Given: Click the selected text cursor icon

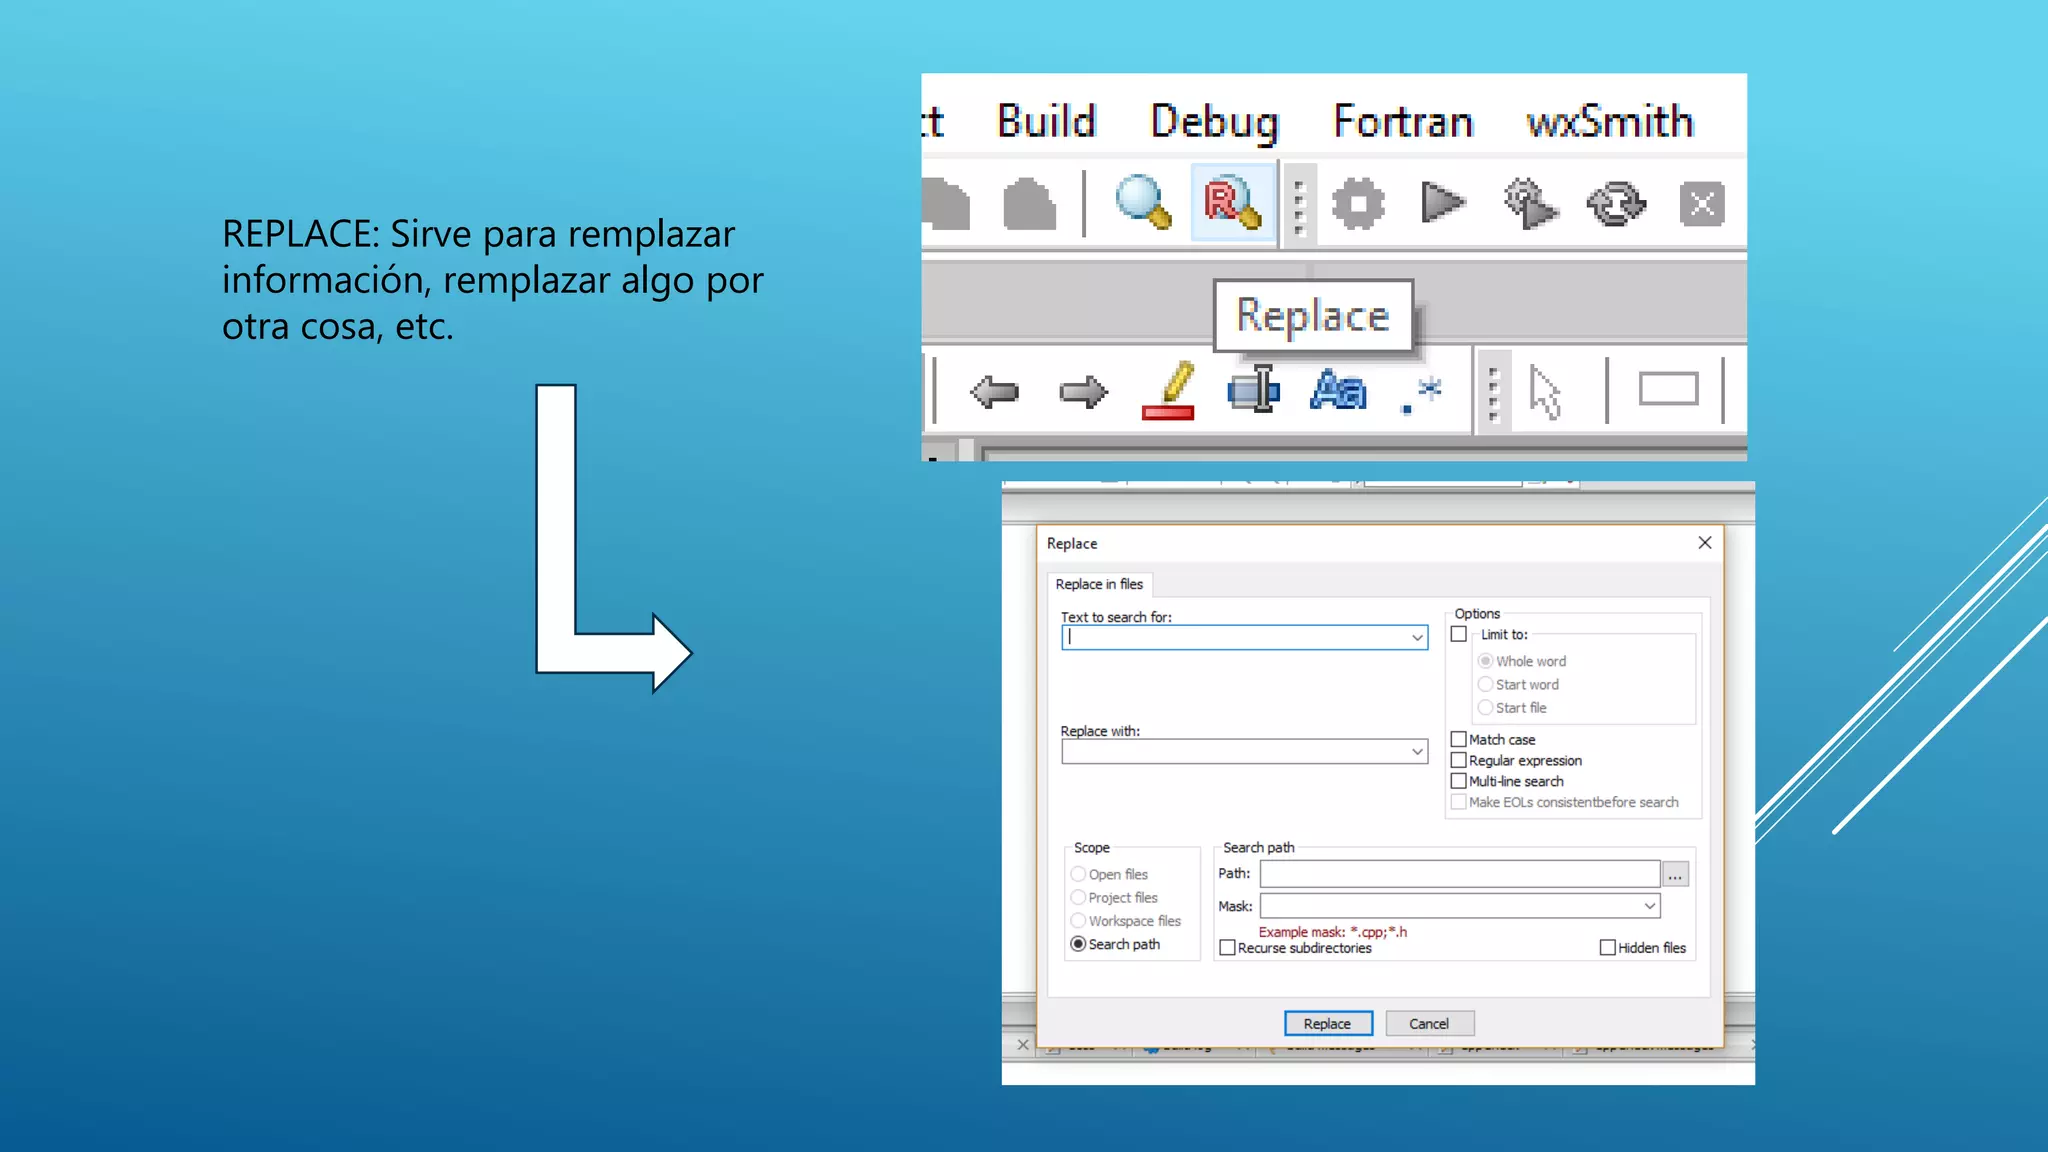Looking at the screenshot, I should point(1254,389).
